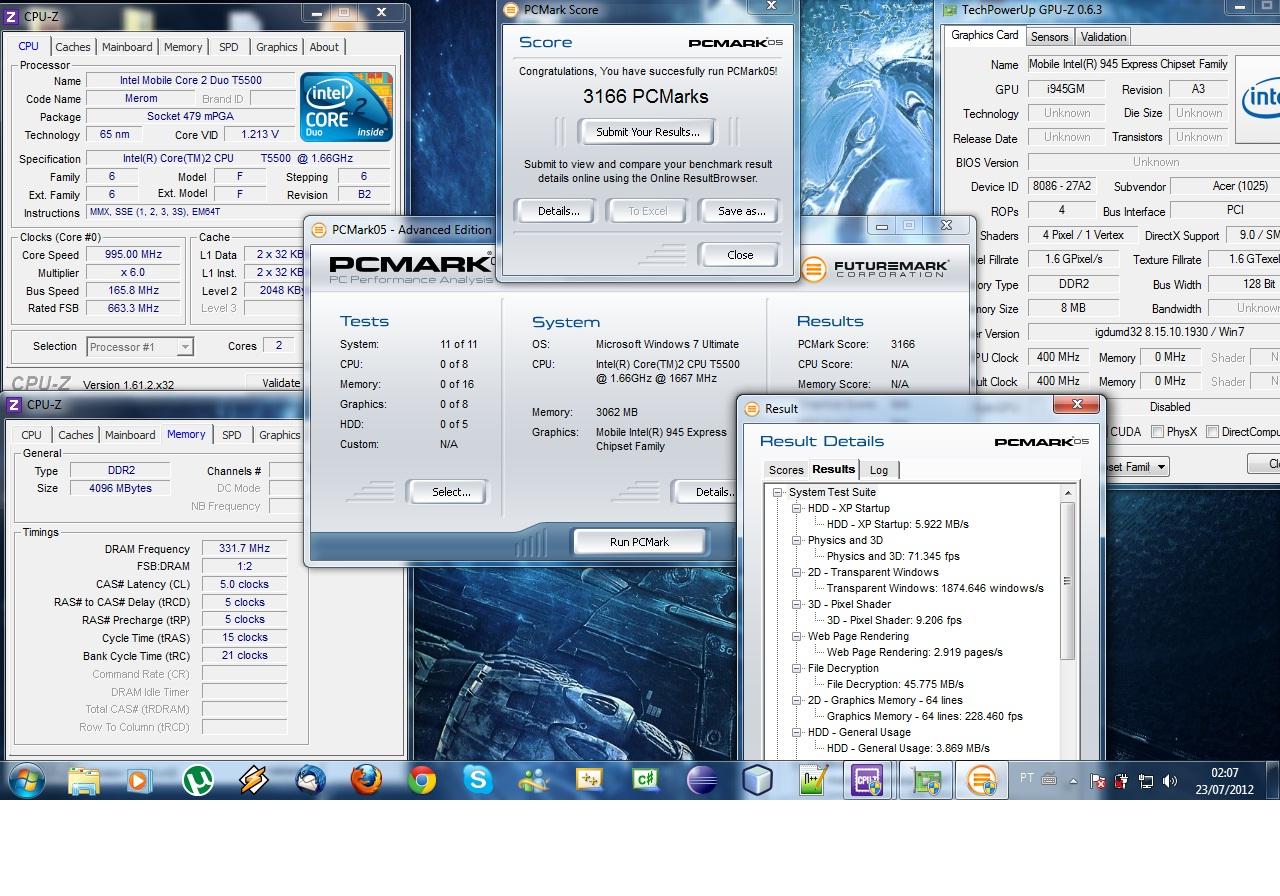Viewport: 1280px width, 896px height.
Task: Open the C# IDE taskbar icon
Action: 645,780
